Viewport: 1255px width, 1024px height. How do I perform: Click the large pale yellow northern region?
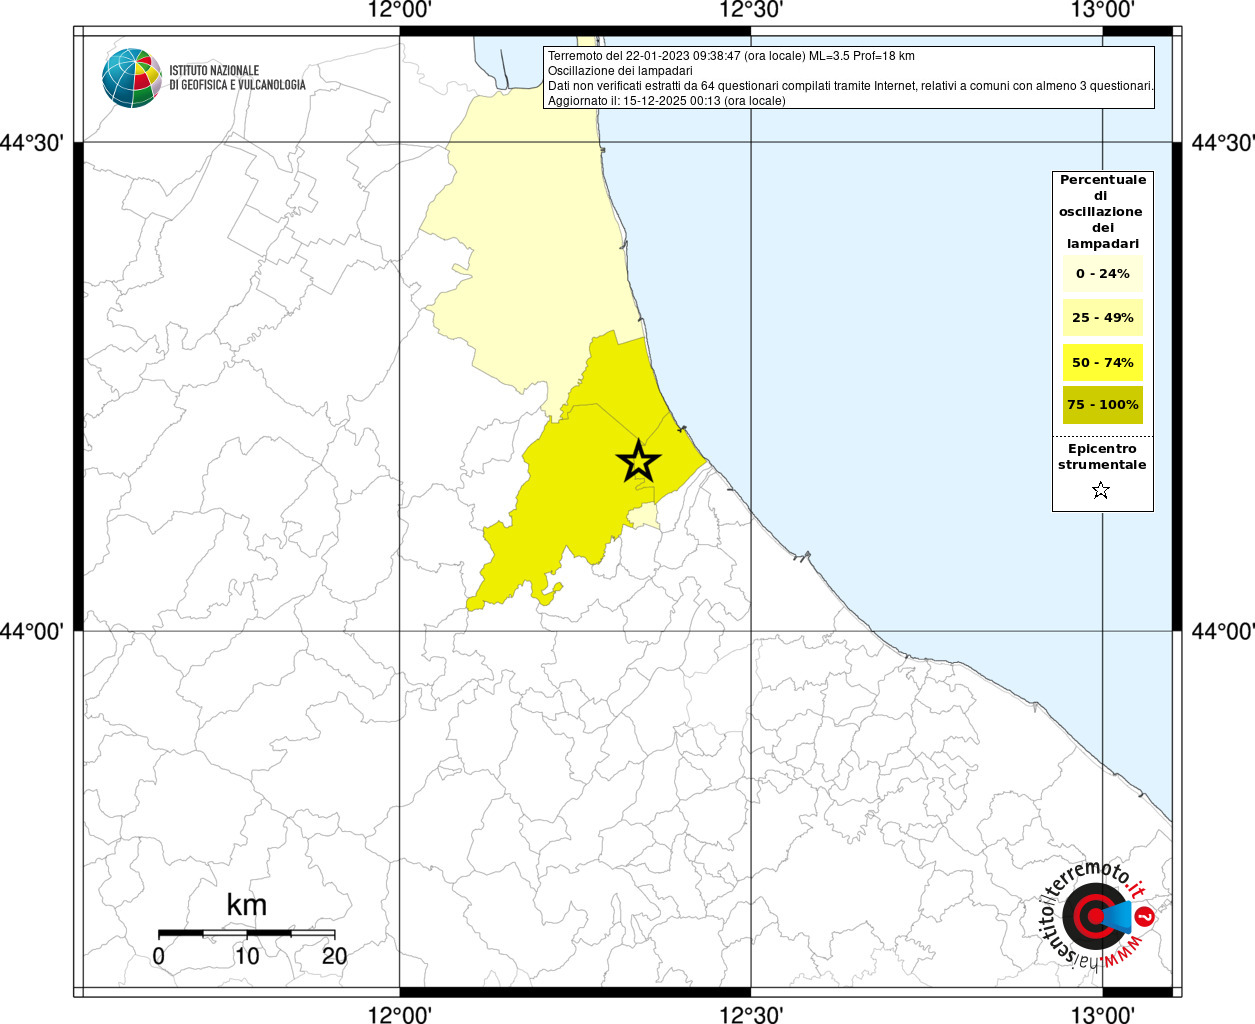coord(530,250)
